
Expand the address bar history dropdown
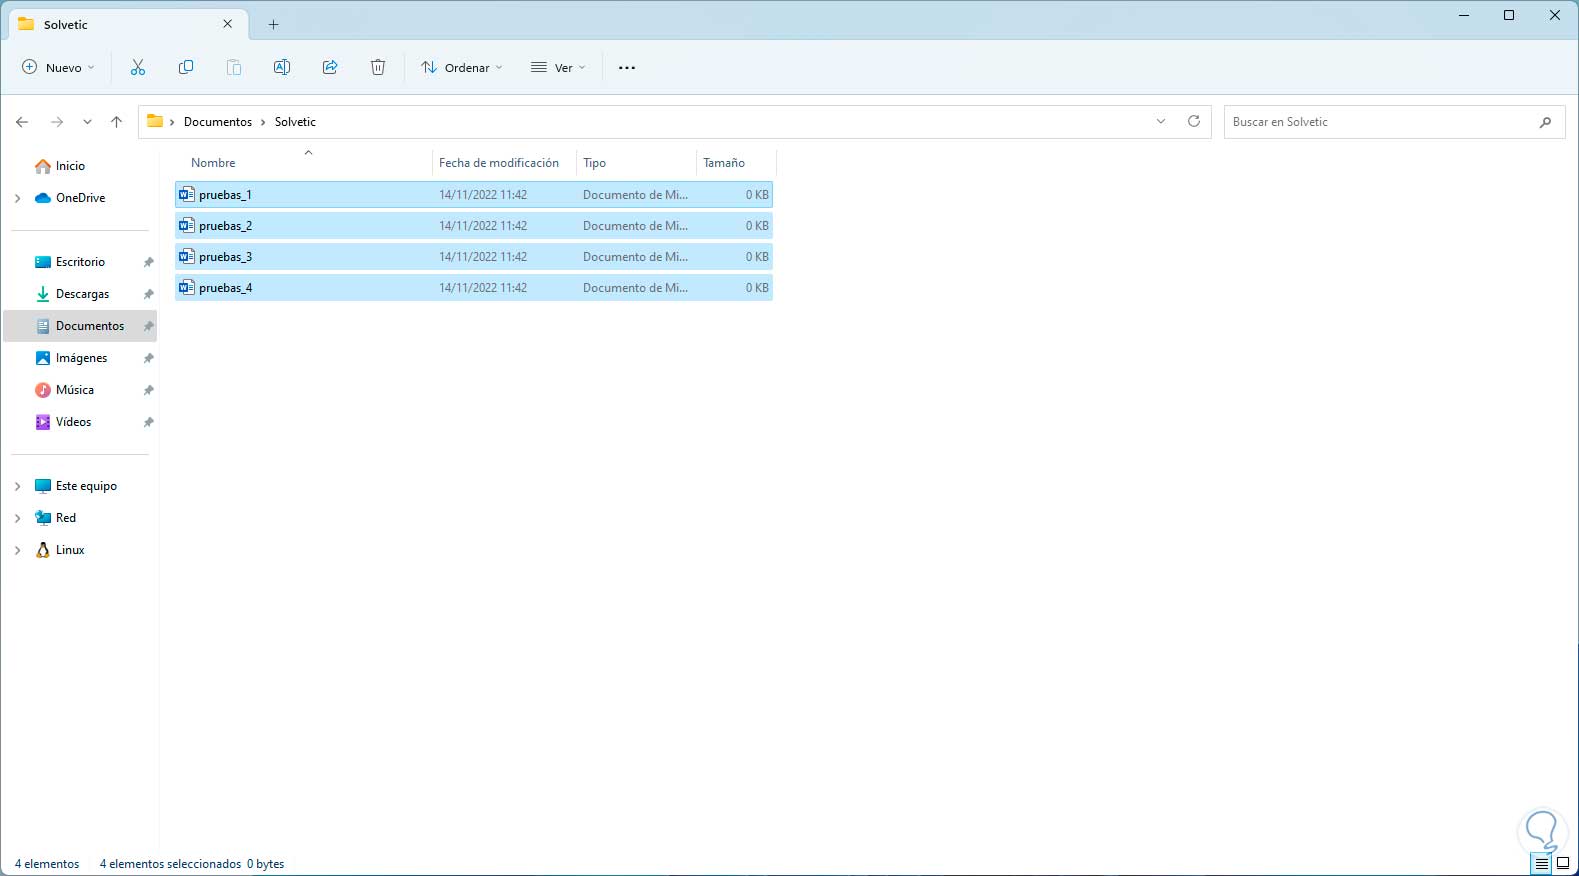1161,121
